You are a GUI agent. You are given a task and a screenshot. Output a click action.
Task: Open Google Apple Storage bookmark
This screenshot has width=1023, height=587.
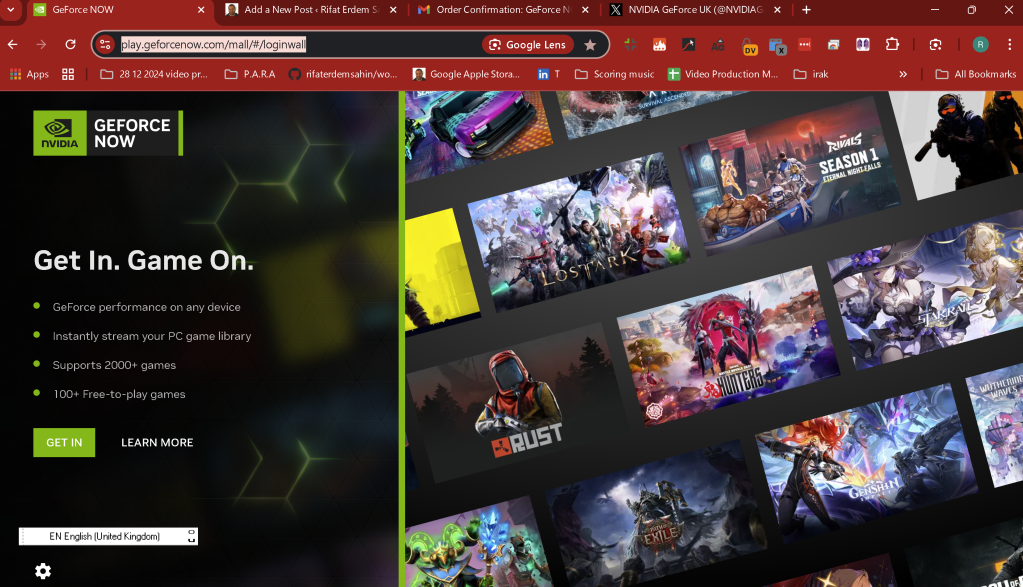coord(466,74)
